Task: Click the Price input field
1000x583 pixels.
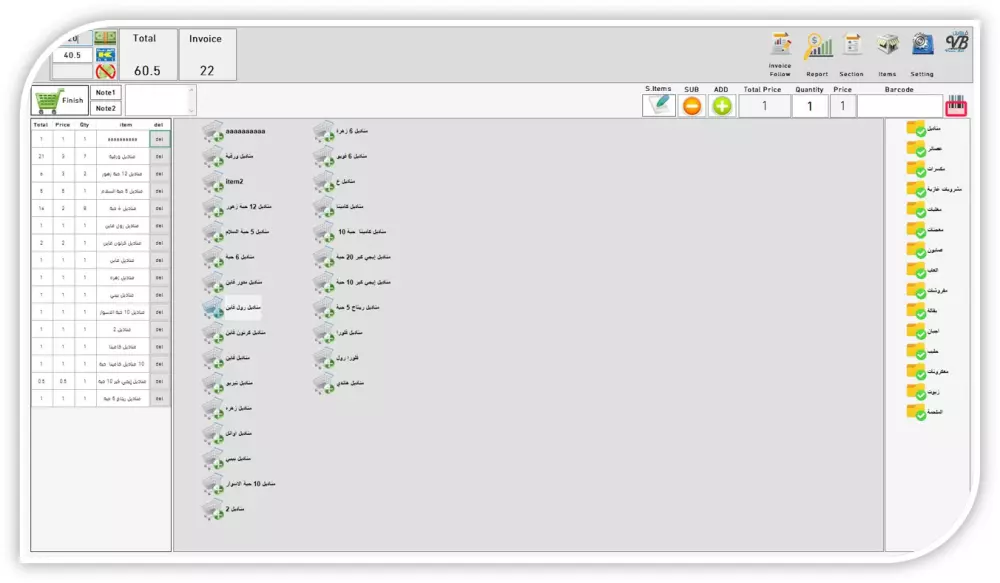Action: click(842, 106)
